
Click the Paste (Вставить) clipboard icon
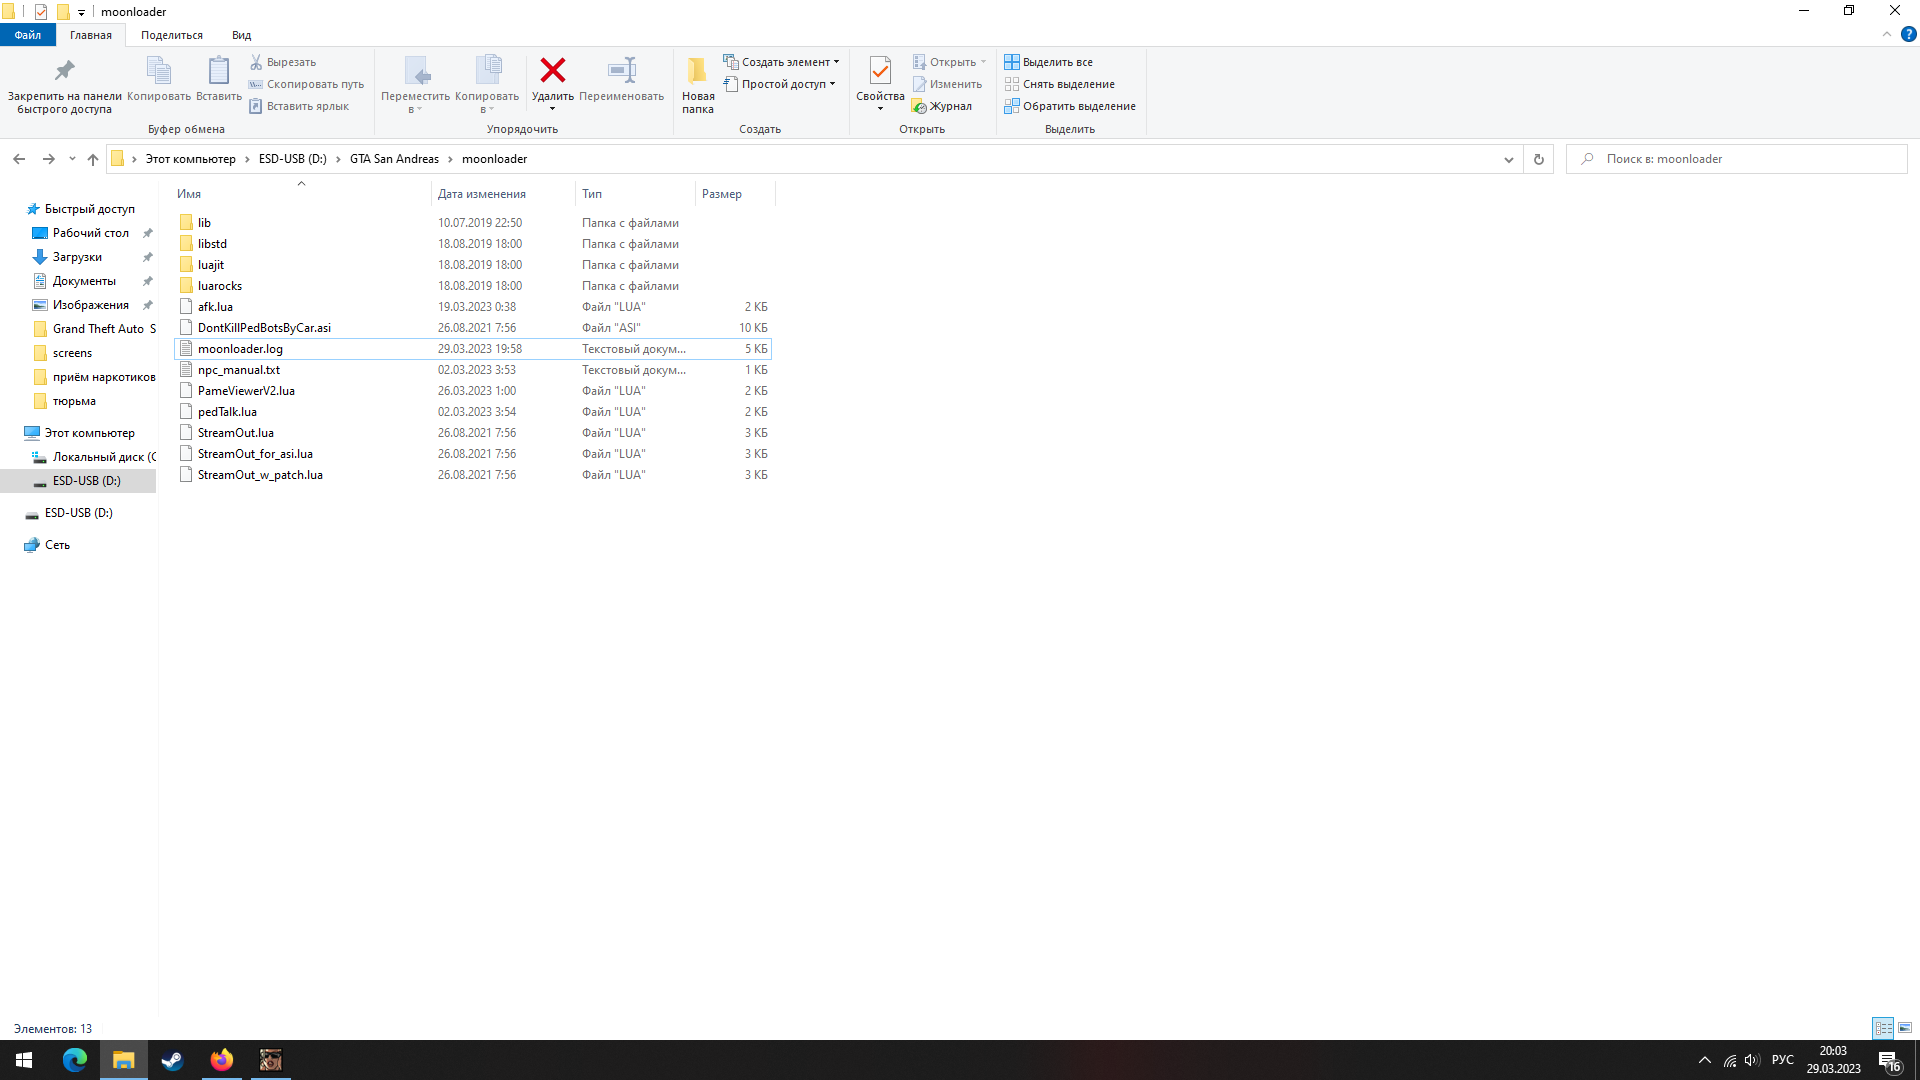(x=218, y=71)
